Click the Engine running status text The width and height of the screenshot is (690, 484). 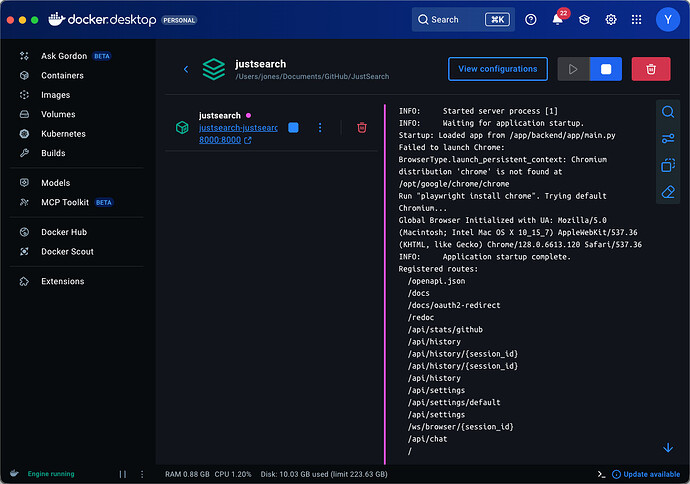coord(51,474)
